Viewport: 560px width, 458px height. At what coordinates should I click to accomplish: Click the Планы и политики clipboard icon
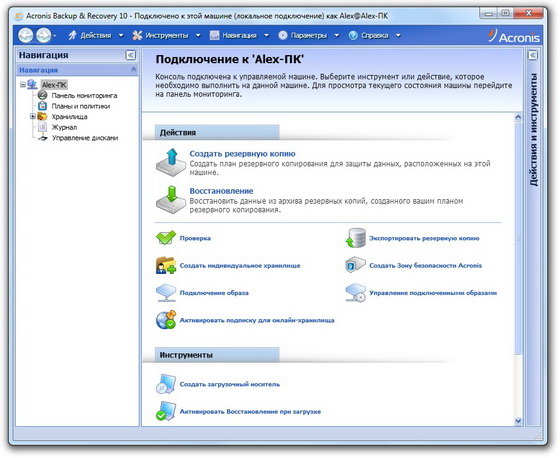point(42,106)
